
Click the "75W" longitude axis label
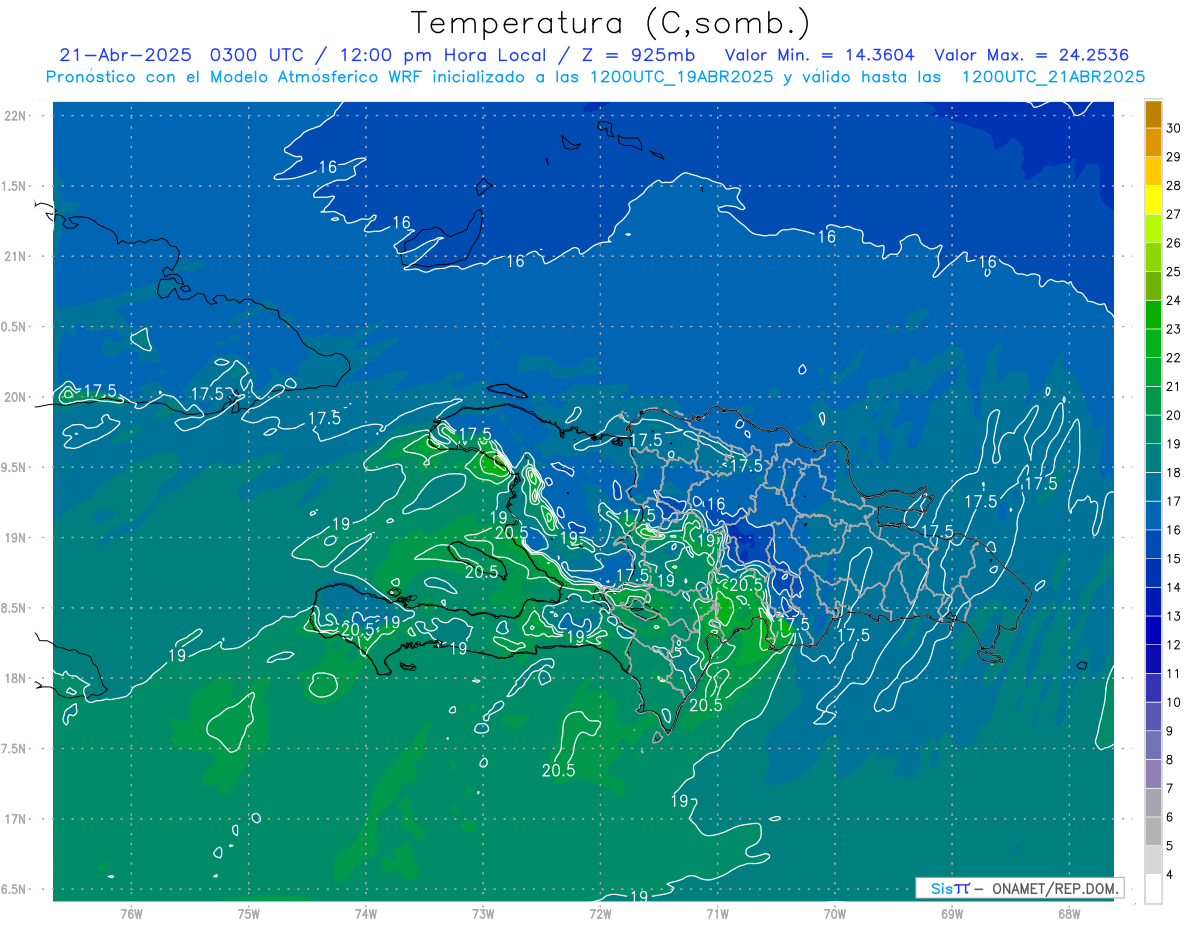[x=249, y=914]
